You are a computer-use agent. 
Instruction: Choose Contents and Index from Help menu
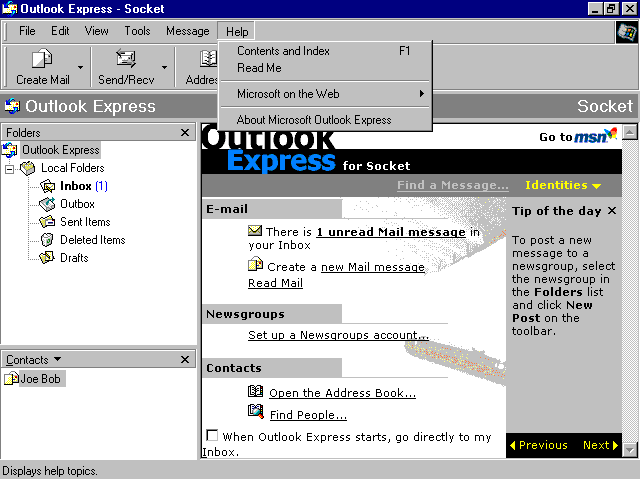pyautogui.click(x=325, y=51)
